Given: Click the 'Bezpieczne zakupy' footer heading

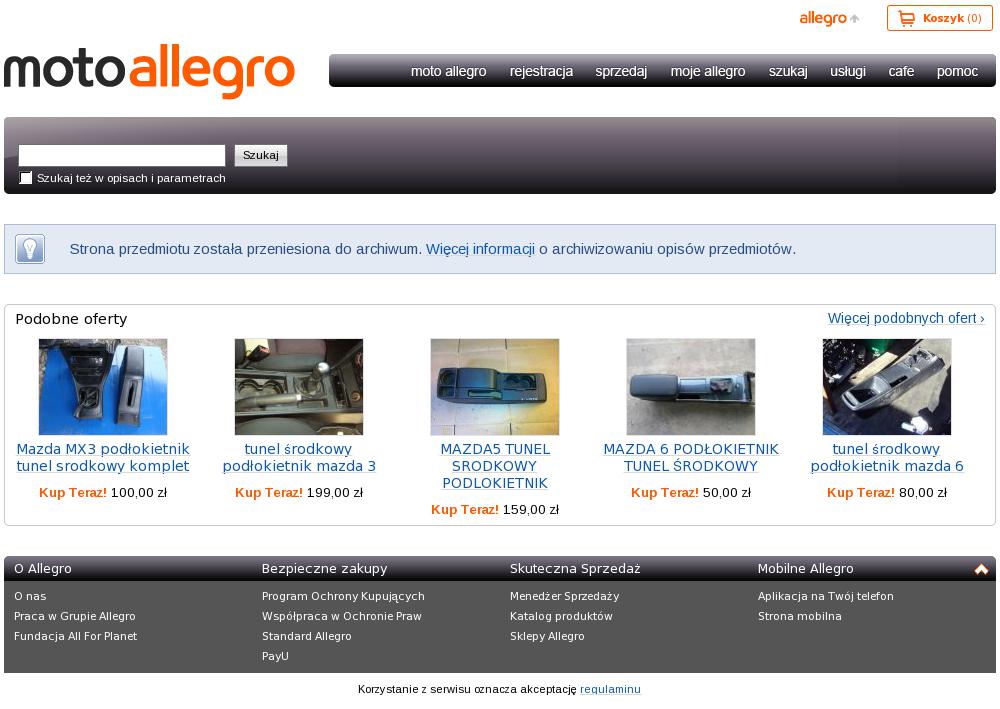Looking at the screenshot, I should pyautogui.click(x=324, y=569).
